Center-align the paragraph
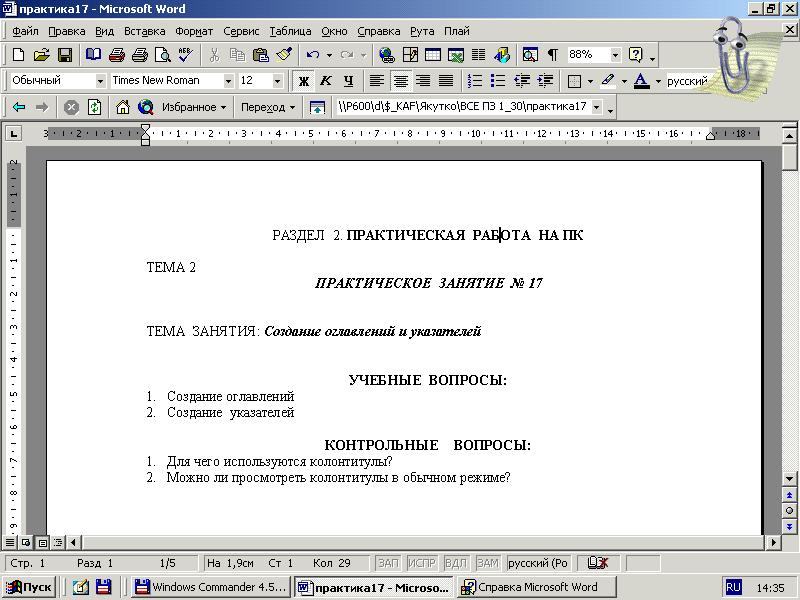This screenshot has width=800, height=600. (401, 81)
